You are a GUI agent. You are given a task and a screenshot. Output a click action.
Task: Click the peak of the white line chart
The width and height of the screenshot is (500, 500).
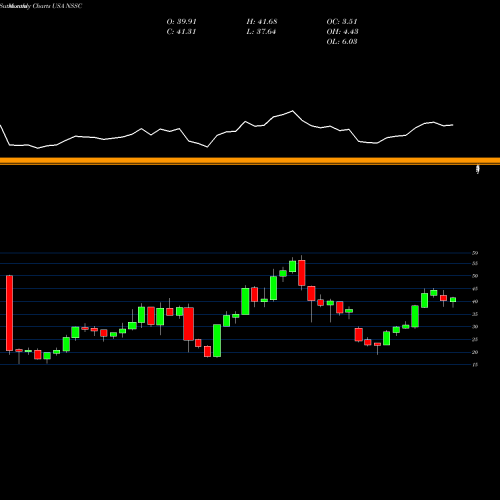pos(293,111)
